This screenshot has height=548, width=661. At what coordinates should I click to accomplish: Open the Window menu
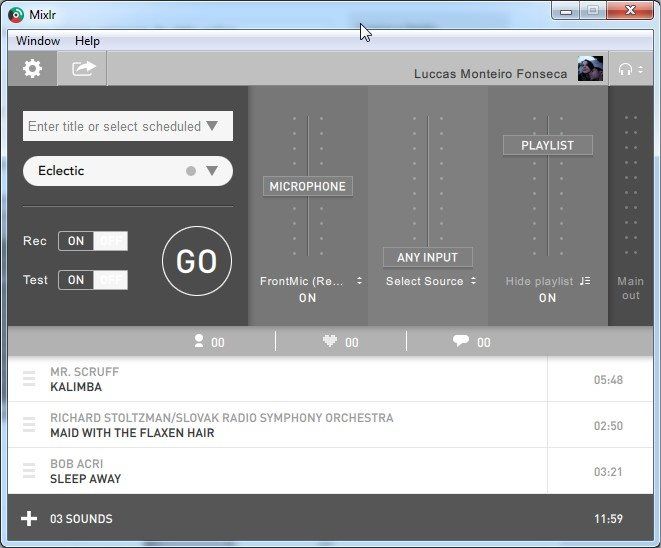coord(38,41)
